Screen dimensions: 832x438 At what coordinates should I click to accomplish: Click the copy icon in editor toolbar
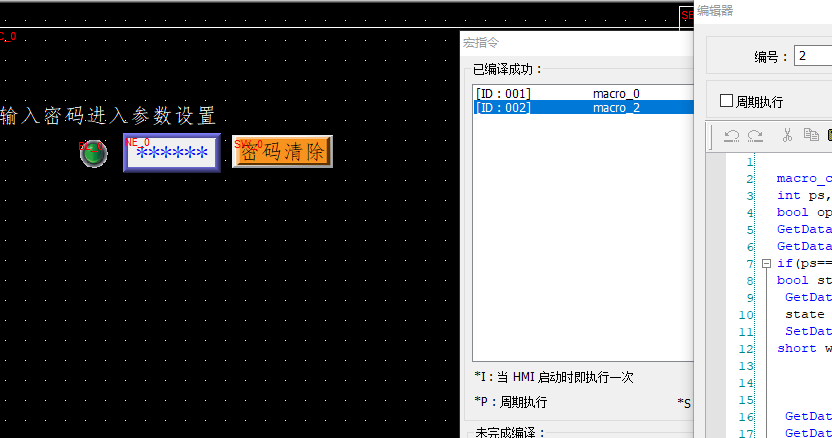pyautogui.click(x=810, y=135)
